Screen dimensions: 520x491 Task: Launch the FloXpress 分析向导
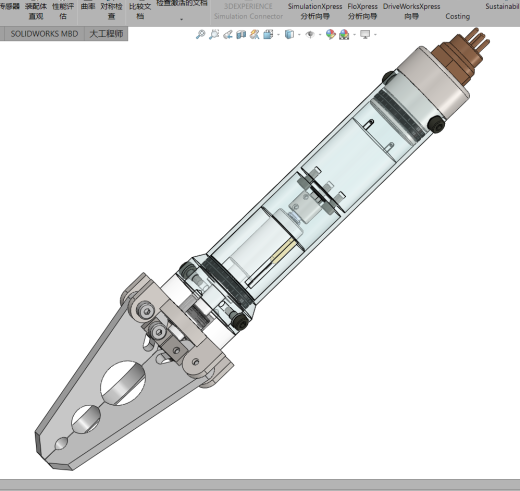pyautogui.click(x=362, y=11)
